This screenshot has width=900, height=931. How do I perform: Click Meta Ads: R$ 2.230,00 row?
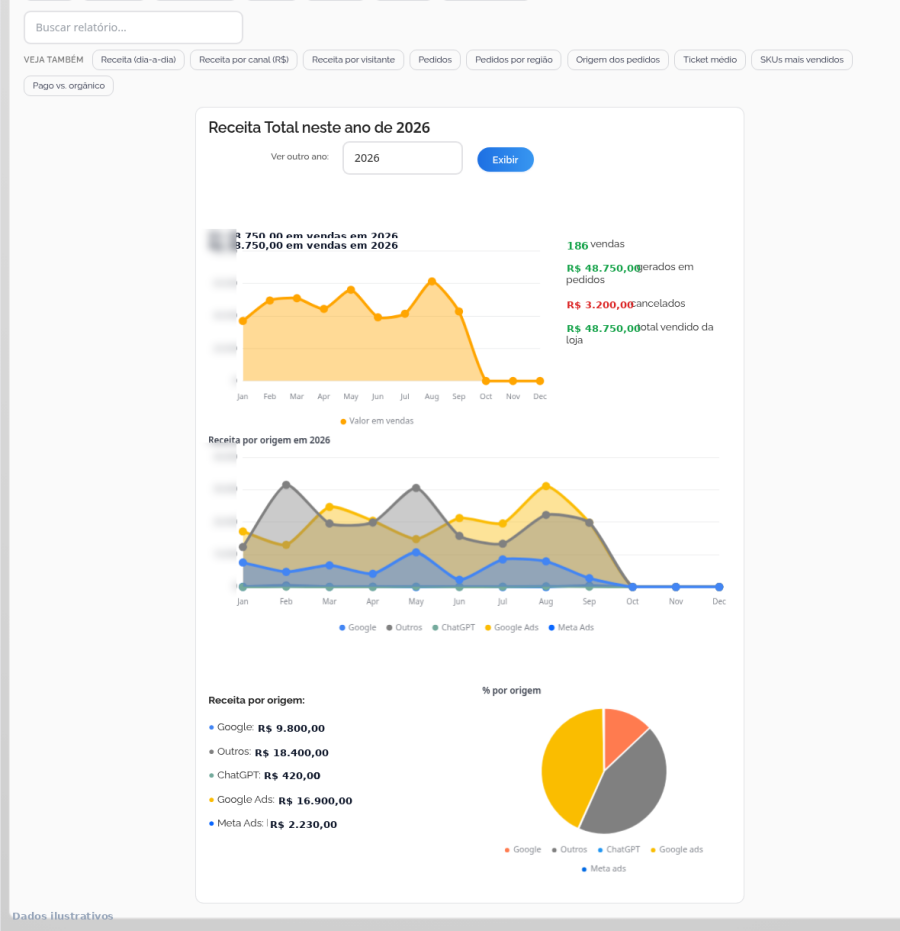[273, 824]
